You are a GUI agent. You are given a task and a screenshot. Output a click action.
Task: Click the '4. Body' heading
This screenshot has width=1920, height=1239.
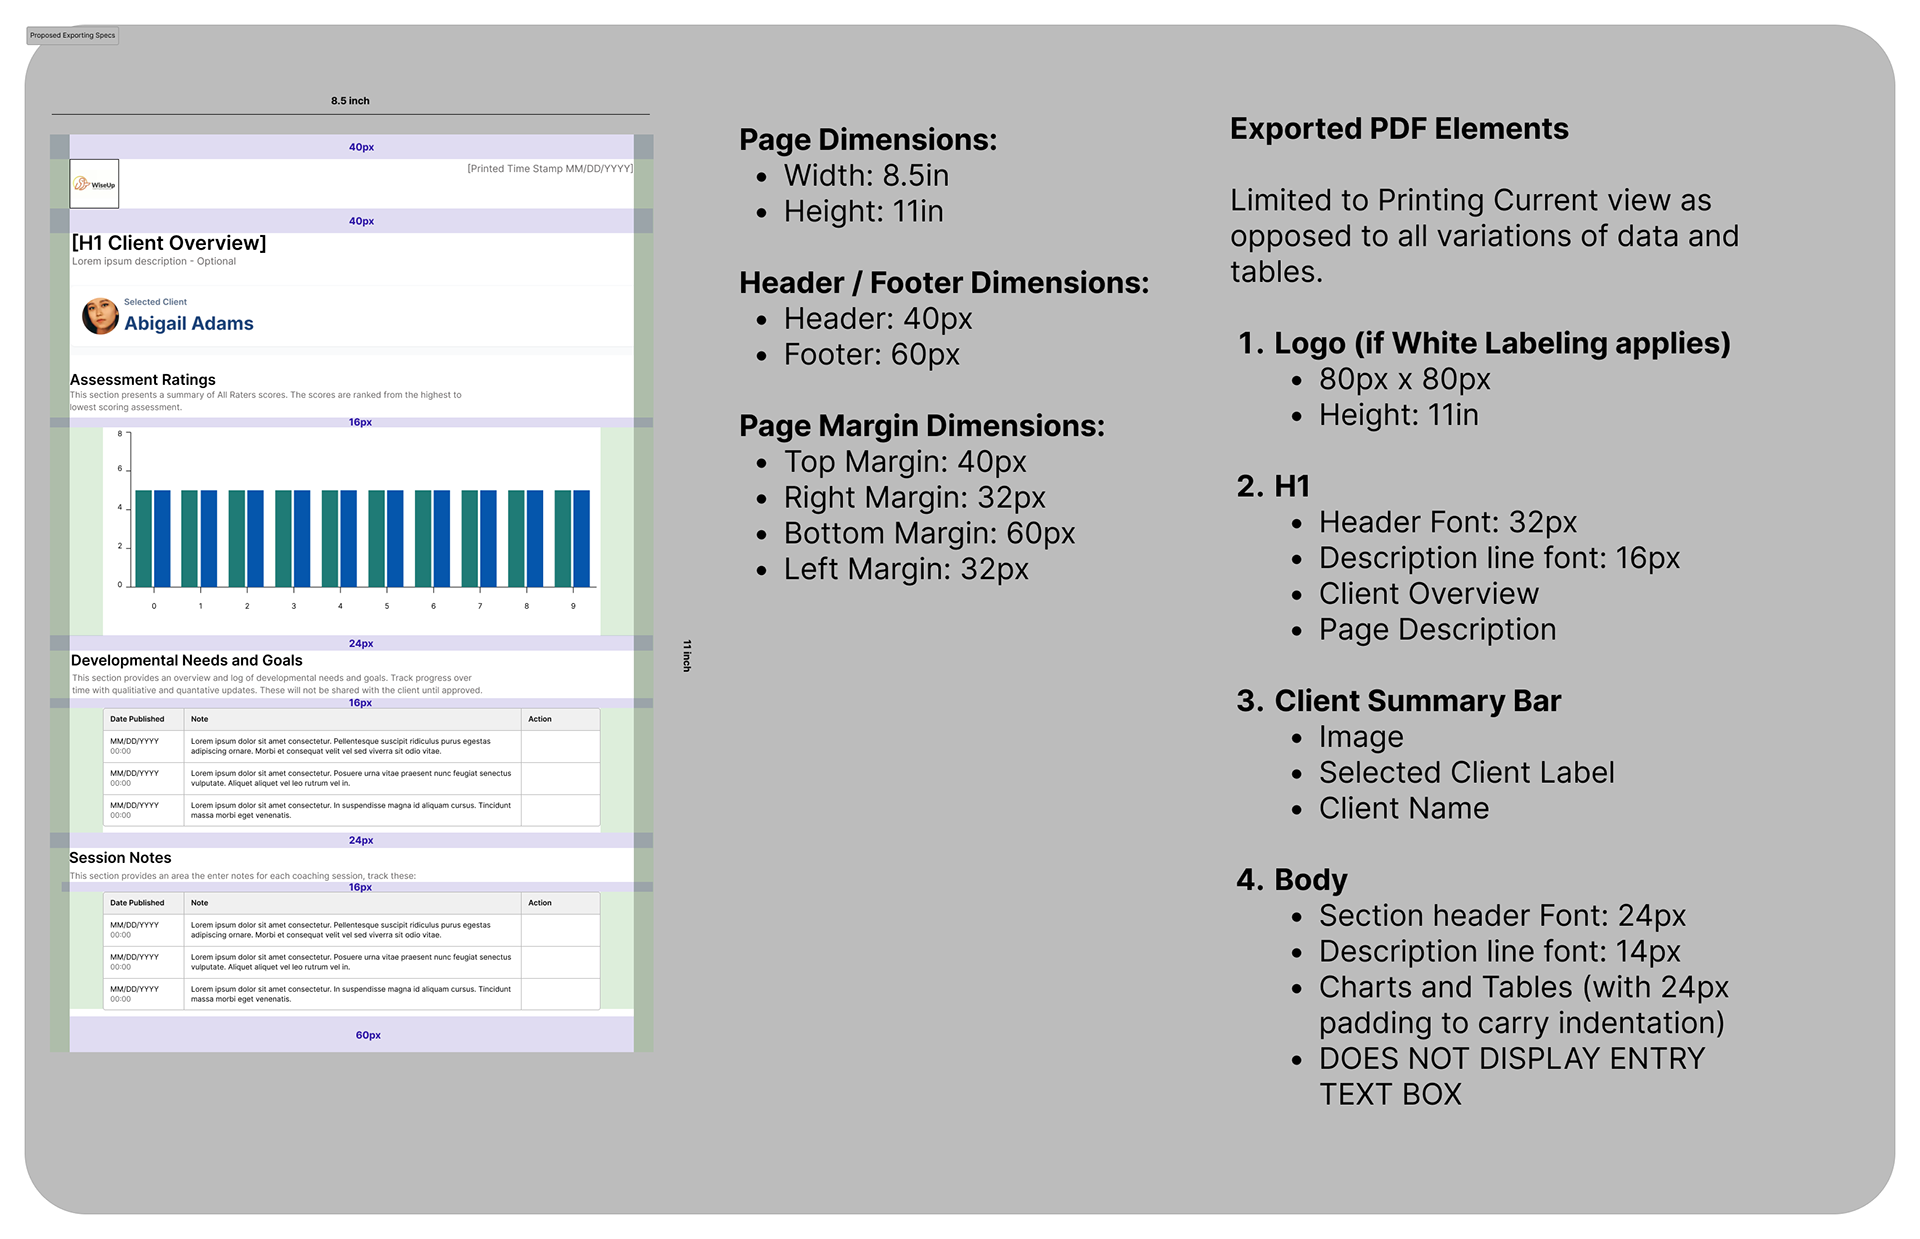(1292, 880)
